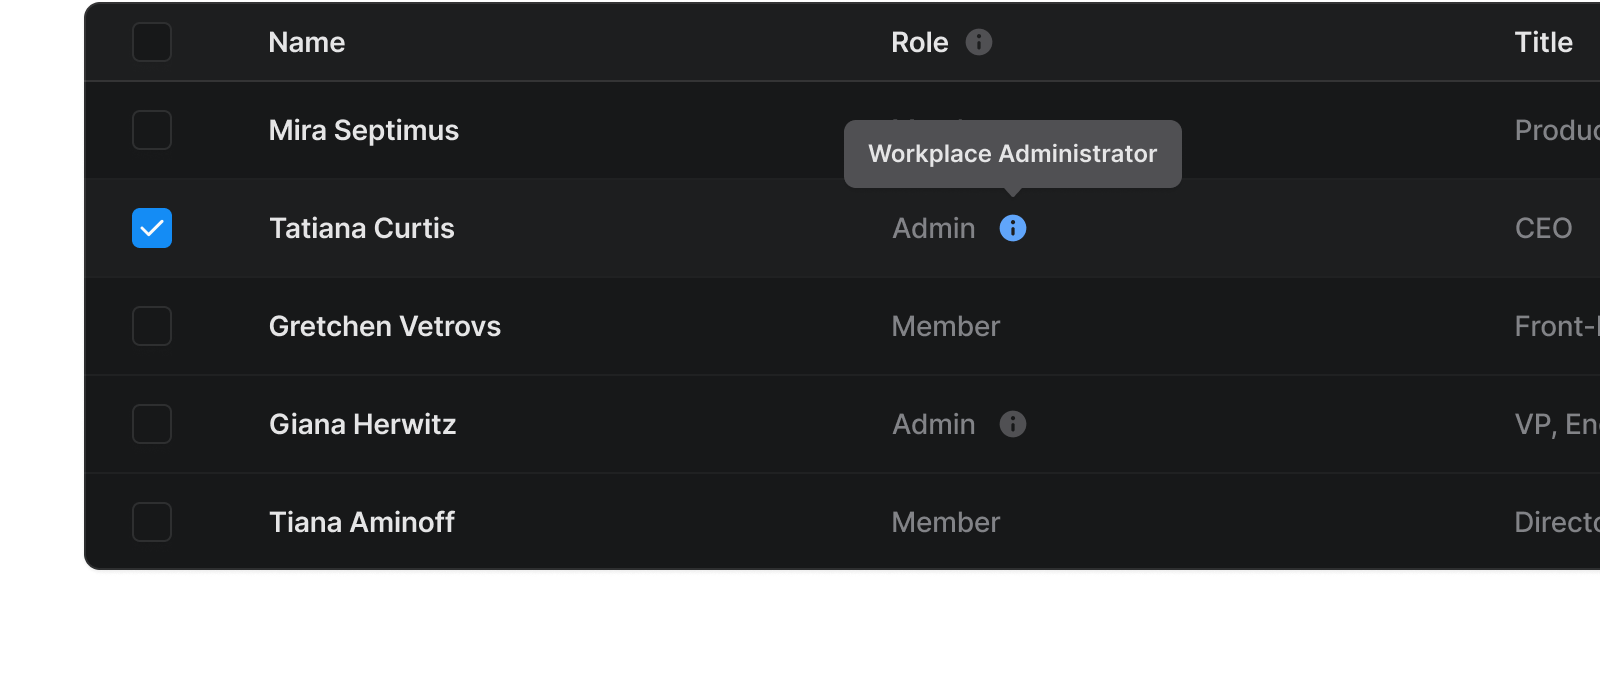The width and height of the screenshot is (1600, 688).
Task: Uncheck the Tatiana Curtis checkbox
Action: [152, 228]
